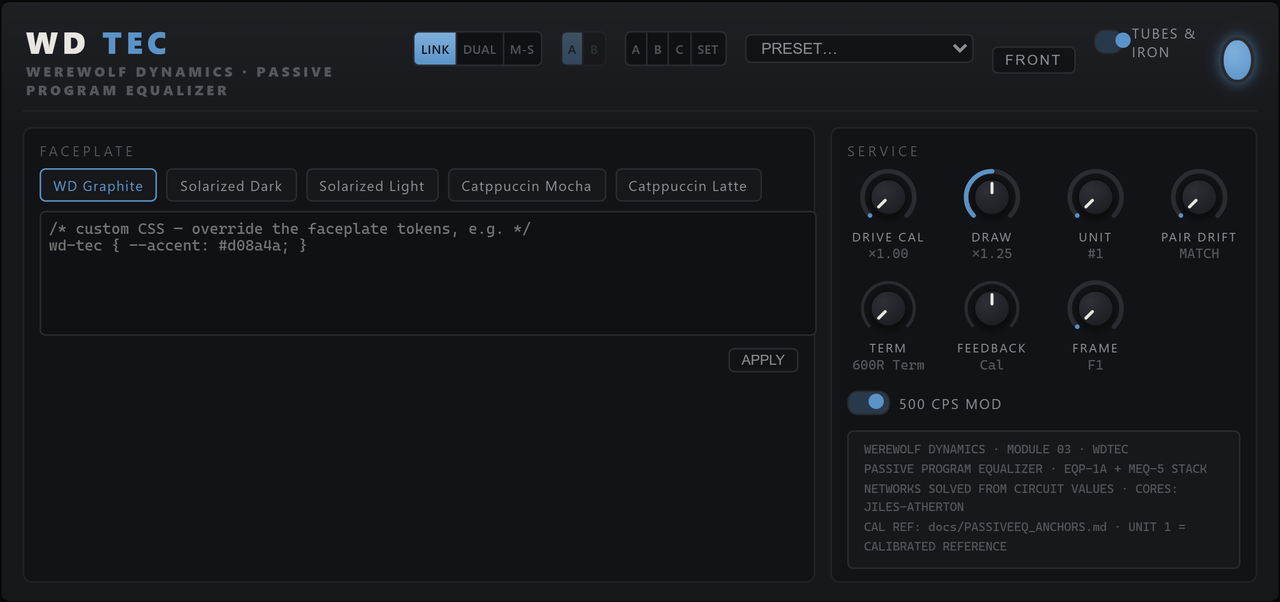Select LINK channel mode

(x=435, y=49)
